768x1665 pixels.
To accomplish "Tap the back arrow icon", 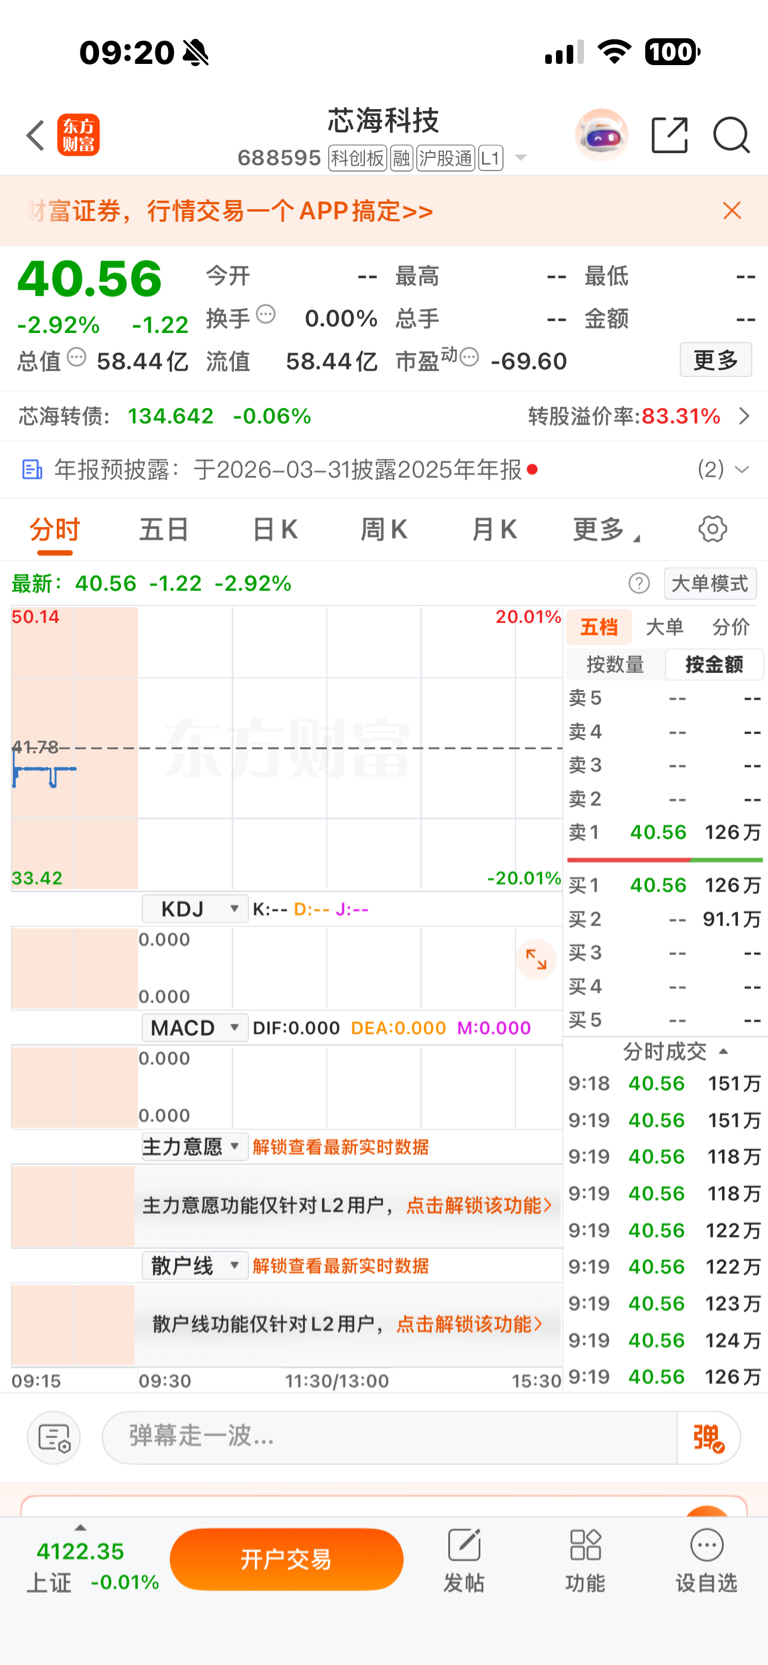I will 36,135.
